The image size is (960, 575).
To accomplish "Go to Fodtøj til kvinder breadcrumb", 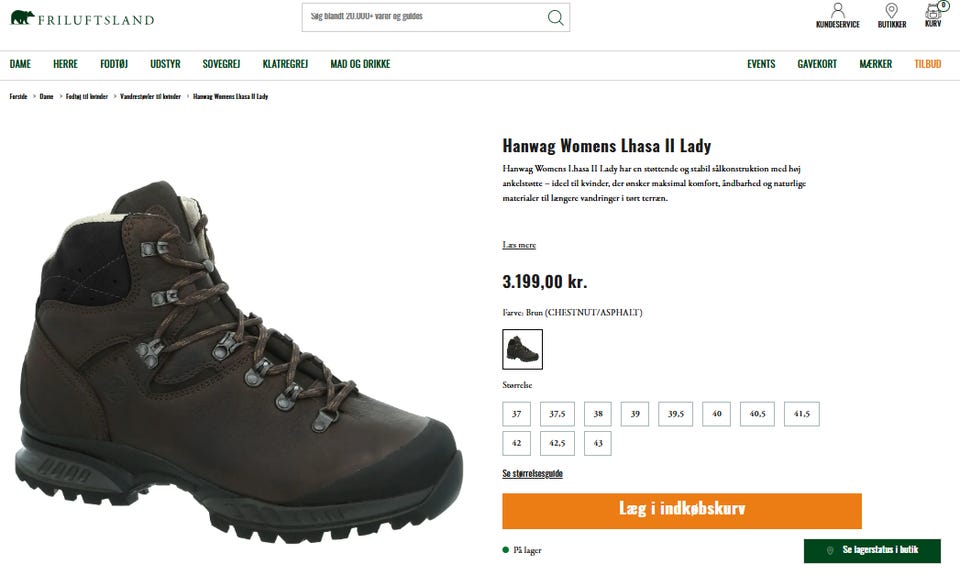I will (87, 96).
